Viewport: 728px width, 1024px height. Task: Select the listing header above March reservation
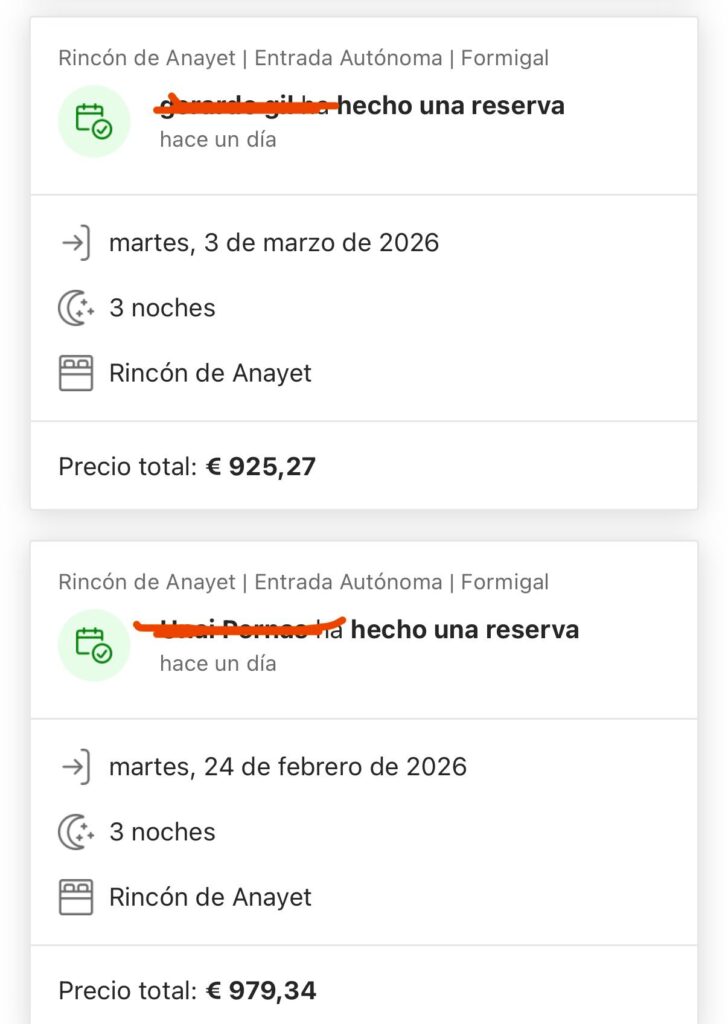pos(303,58)
